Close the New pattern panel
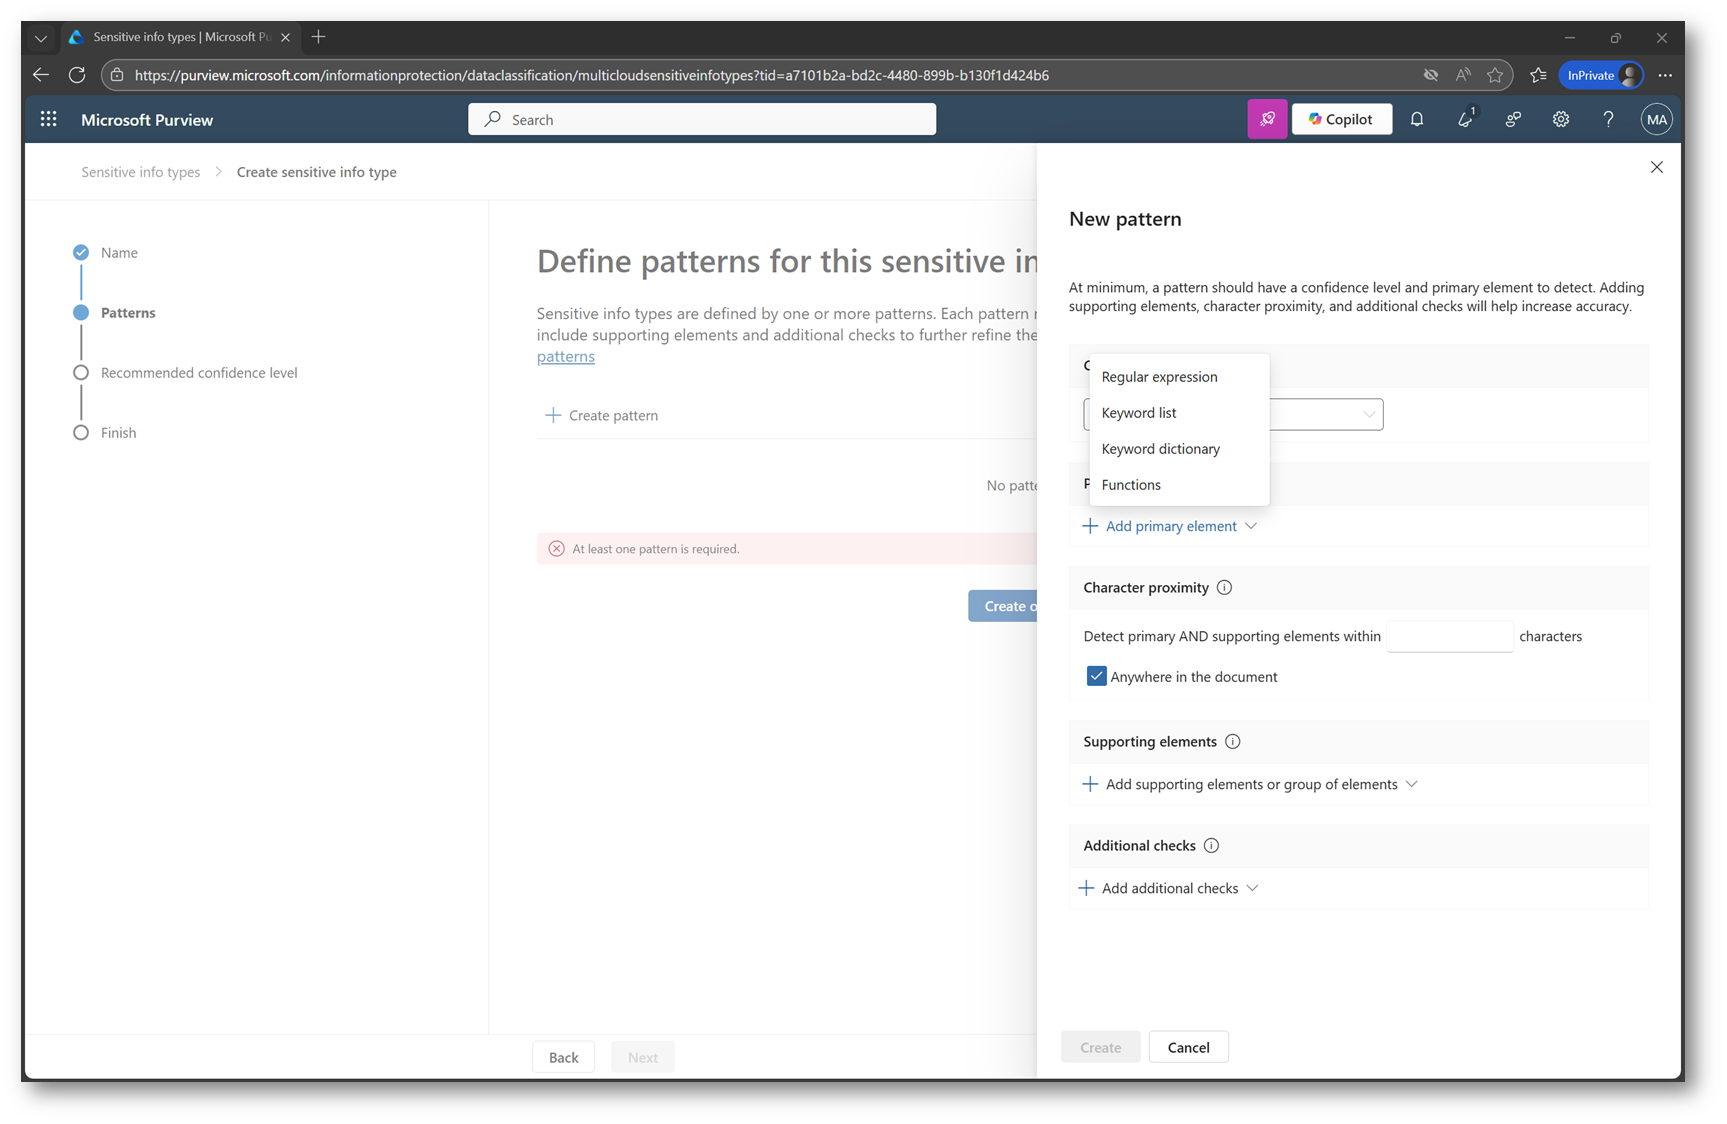Screen dimensions: 1727x1124 (1657, 167)
